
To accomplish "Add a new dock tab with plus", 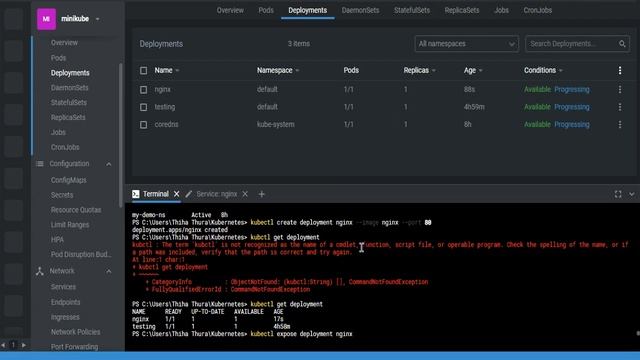I will coord(262,194).
